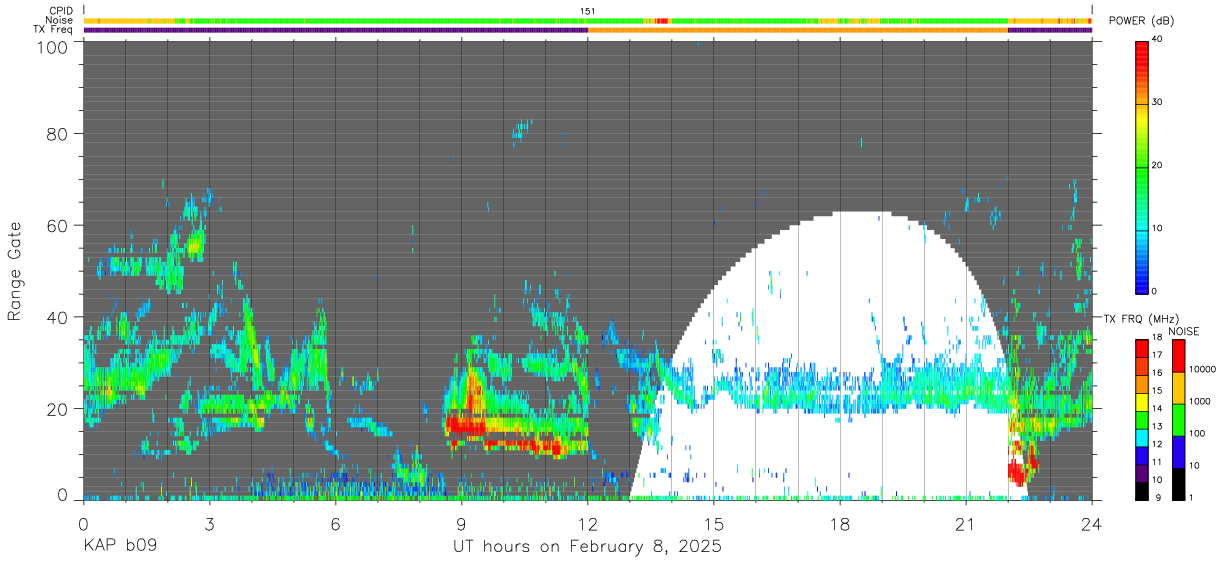Click the 3 hour tick label

[x=209, y=524]
